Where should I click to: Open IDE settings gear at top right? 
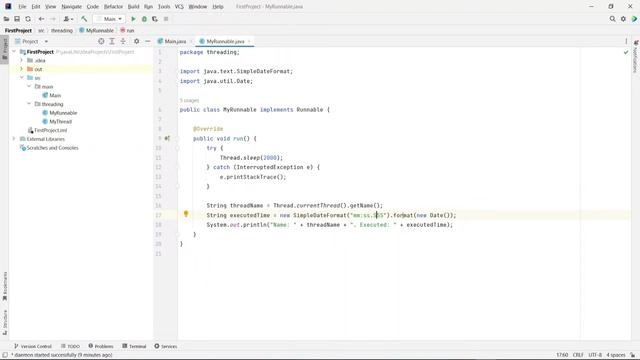623,19
